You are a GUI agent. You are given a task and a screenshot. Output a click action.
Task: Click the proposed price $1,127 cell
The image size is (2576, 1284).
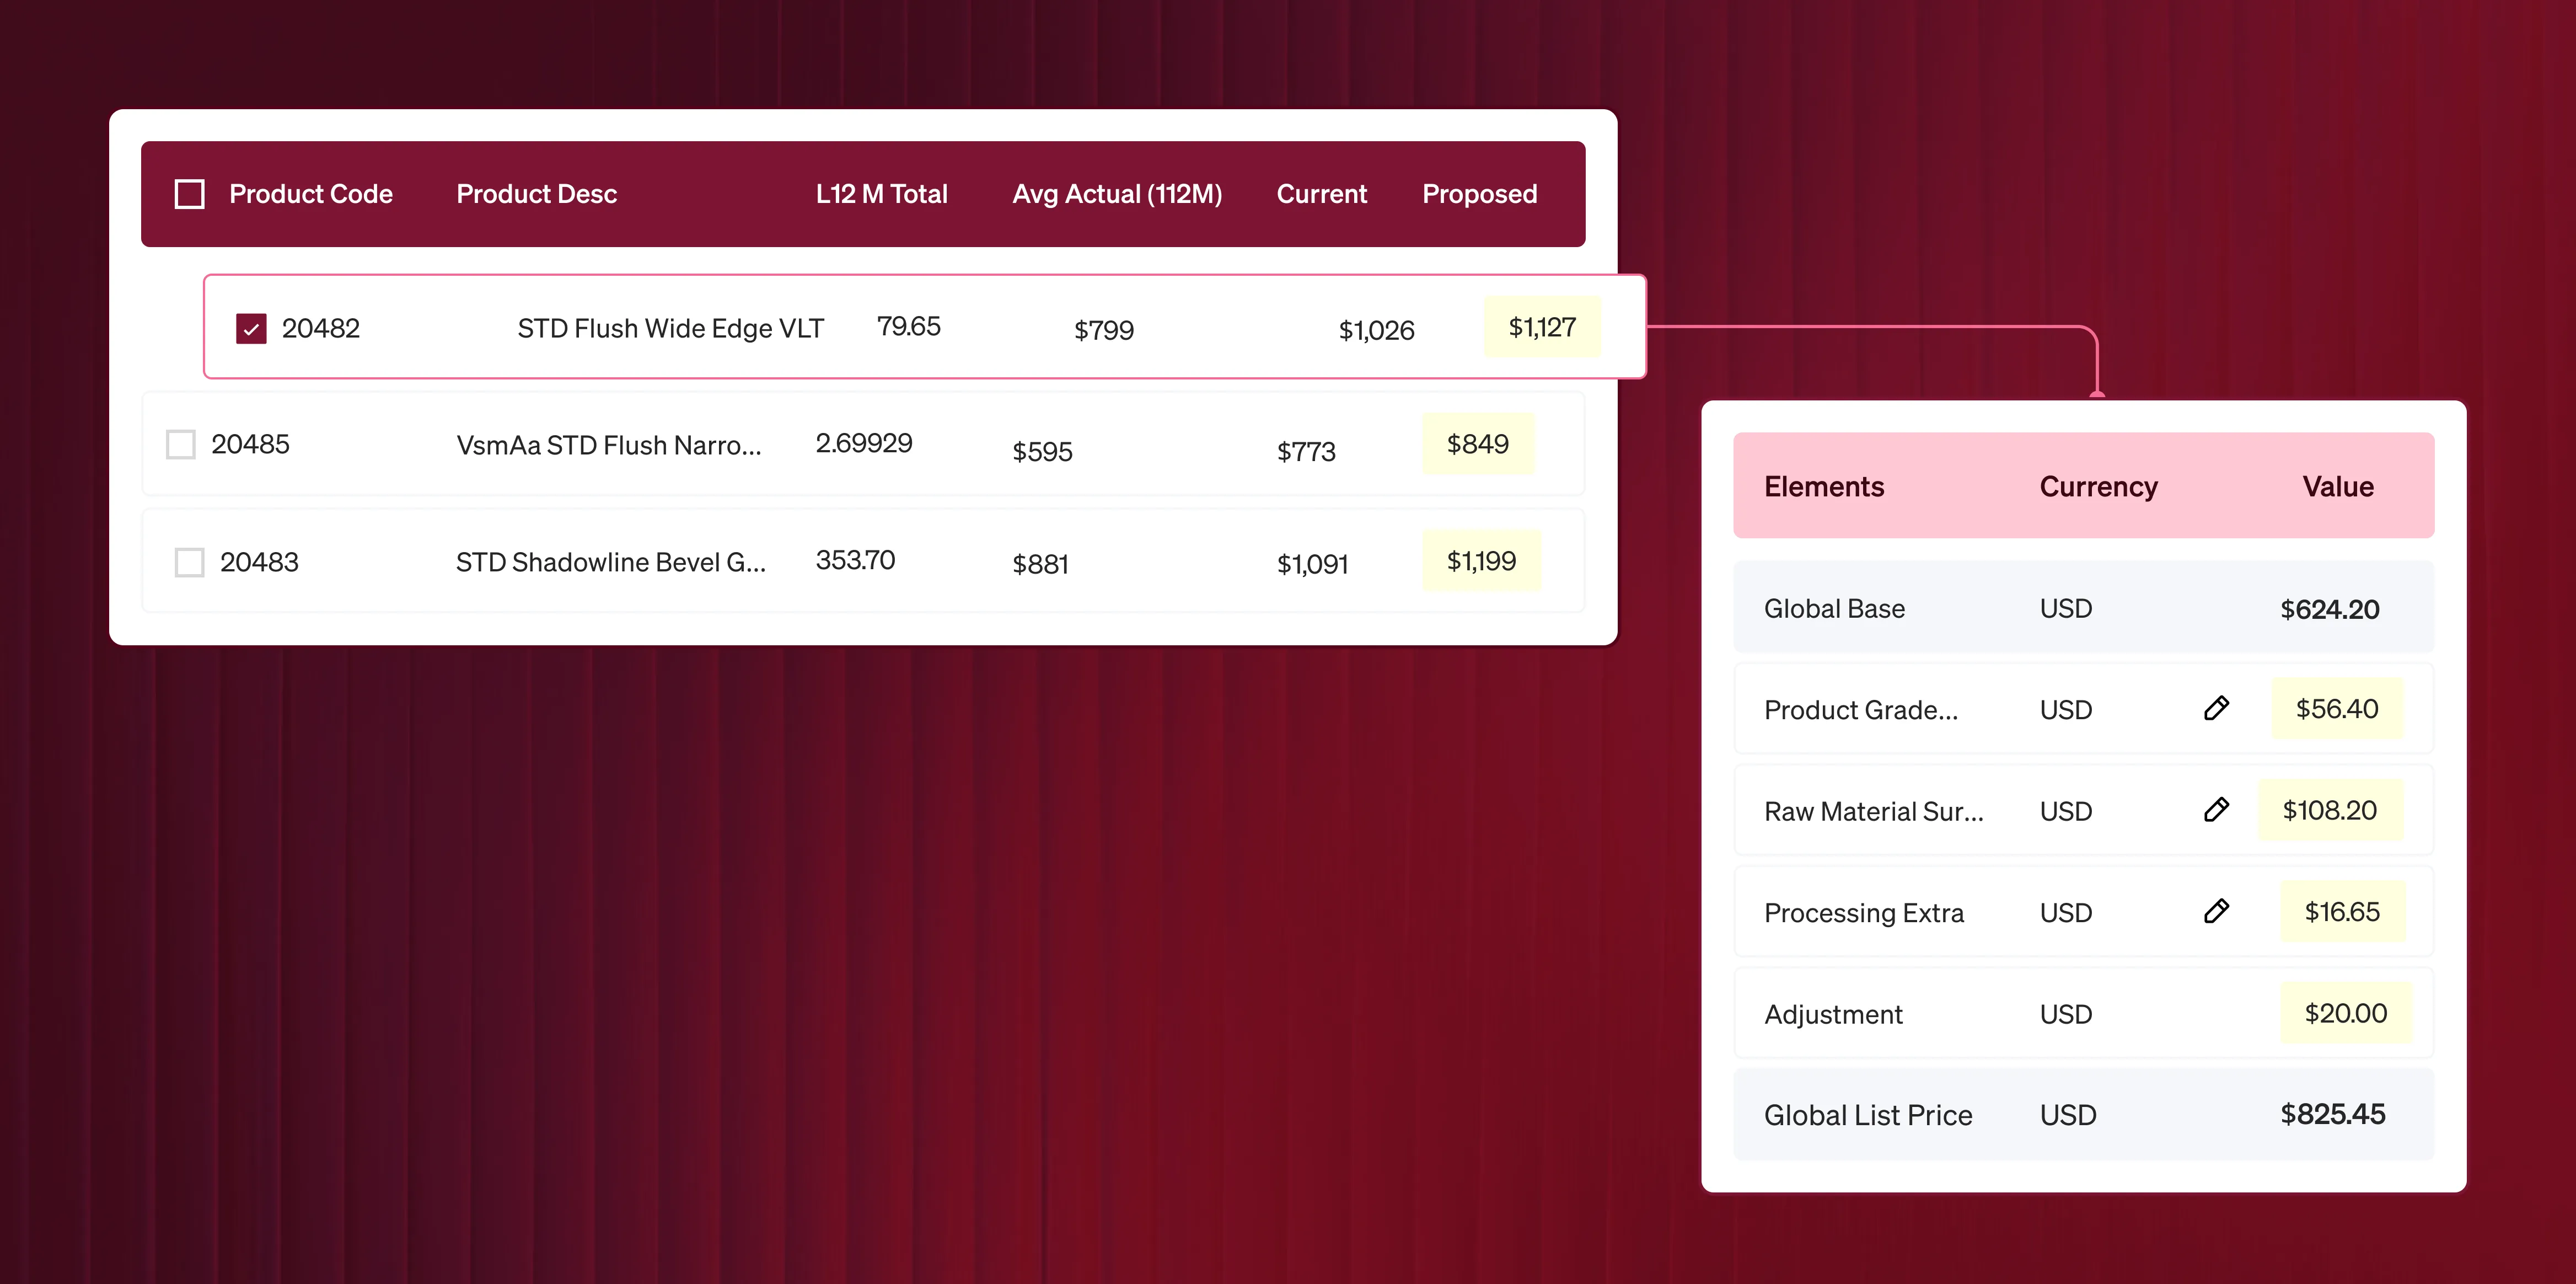1541,327
